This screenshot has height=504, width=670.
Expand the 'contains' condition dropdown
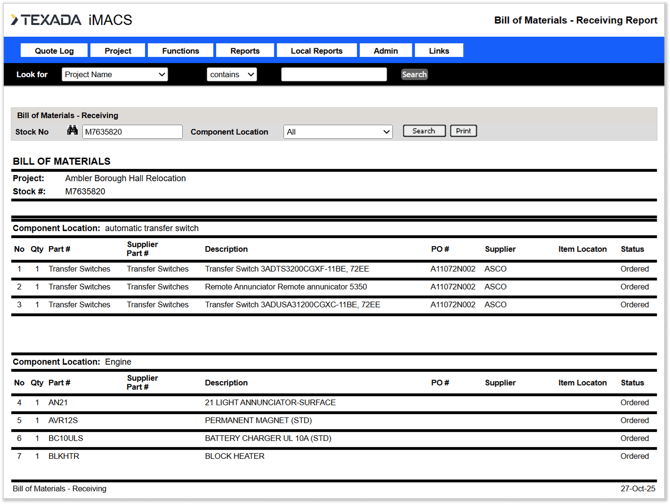[232, 75]
